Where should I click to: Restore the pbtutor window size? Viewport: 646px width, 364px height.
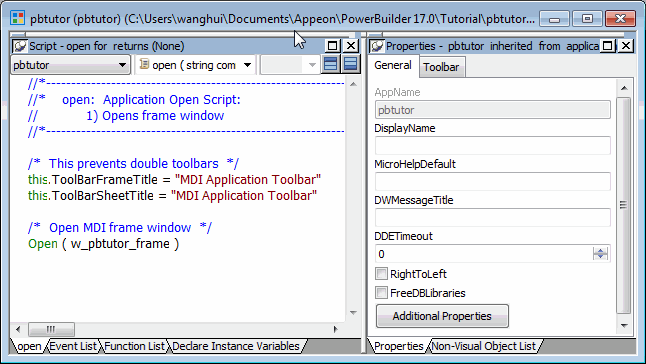click(587, 19)
